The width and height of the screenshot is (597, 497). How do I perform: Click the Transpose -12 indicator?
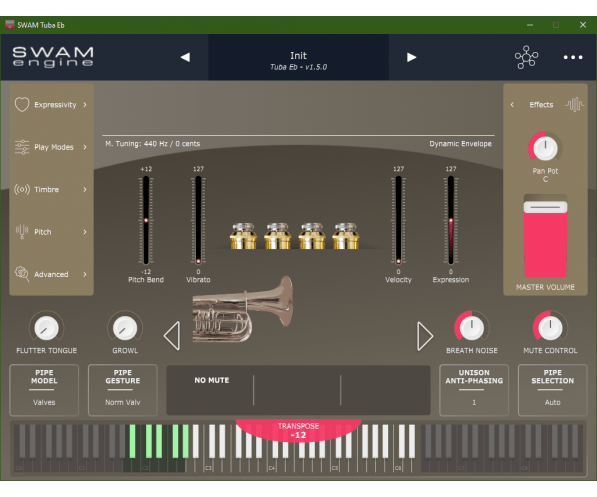(298, 431)
